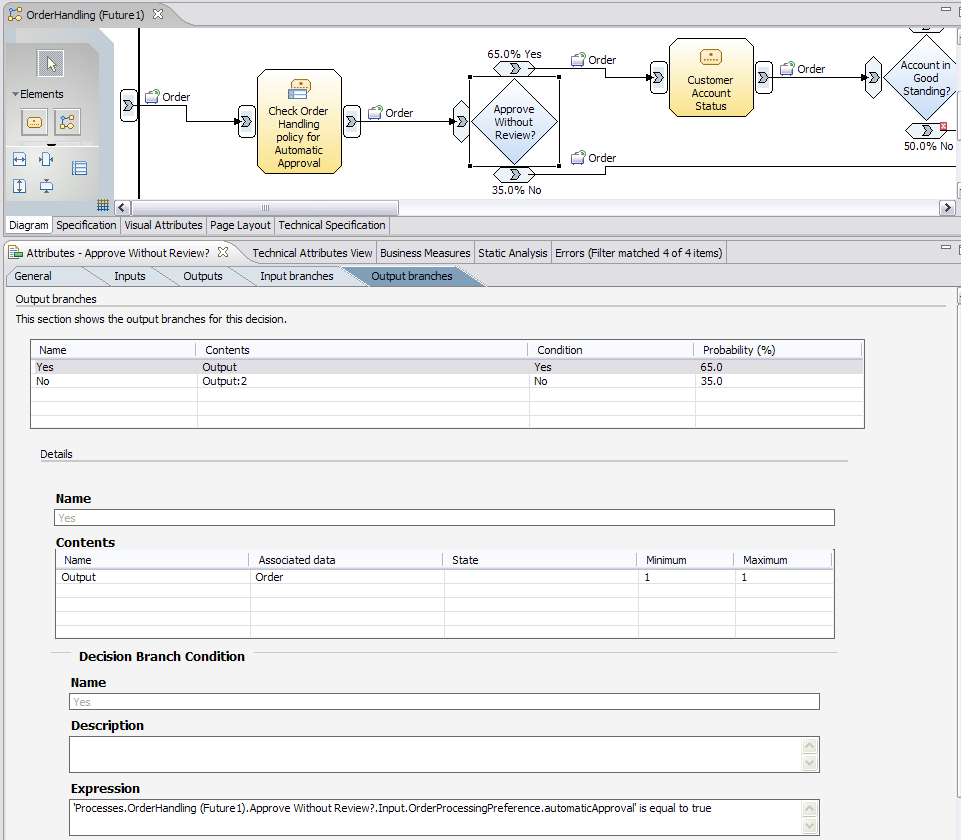Click the diagram scroll left arrow
The width and height of the screenshot is (961, 840).
click(121, 208)
